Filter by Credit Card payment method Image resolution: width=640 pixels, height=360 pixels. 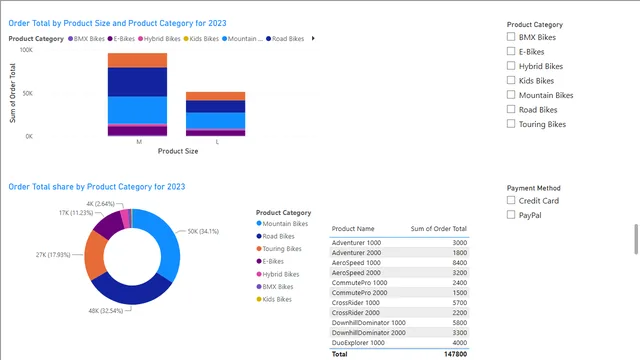coord(511,200)
